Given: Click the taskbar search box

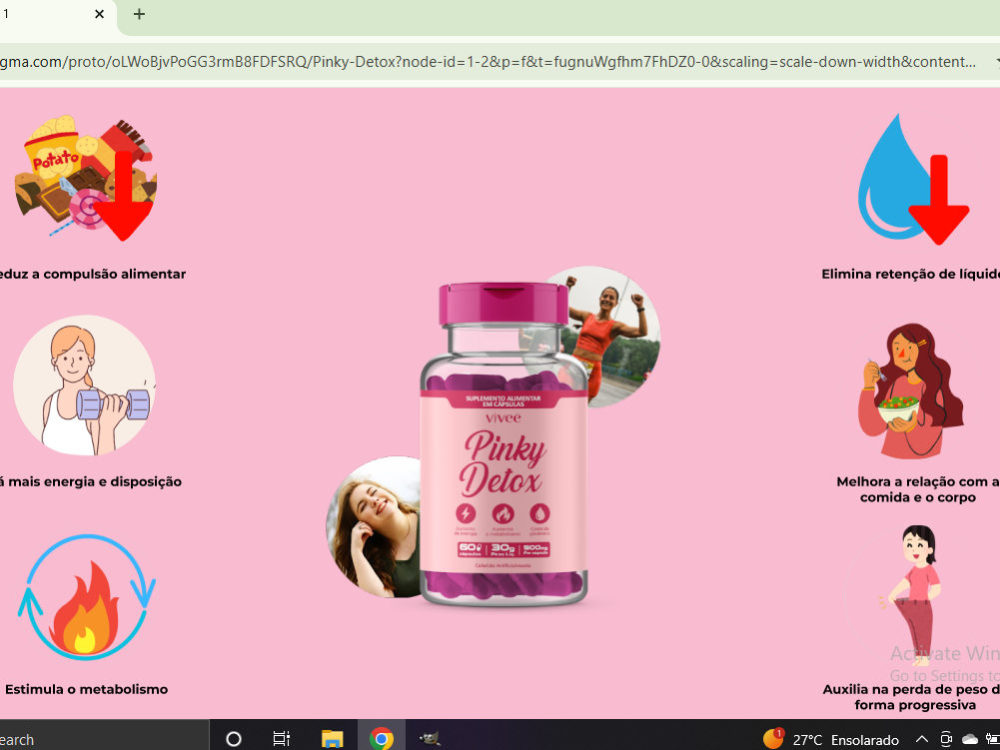Looking at the screenshot, I should click(x=105, y=735).
